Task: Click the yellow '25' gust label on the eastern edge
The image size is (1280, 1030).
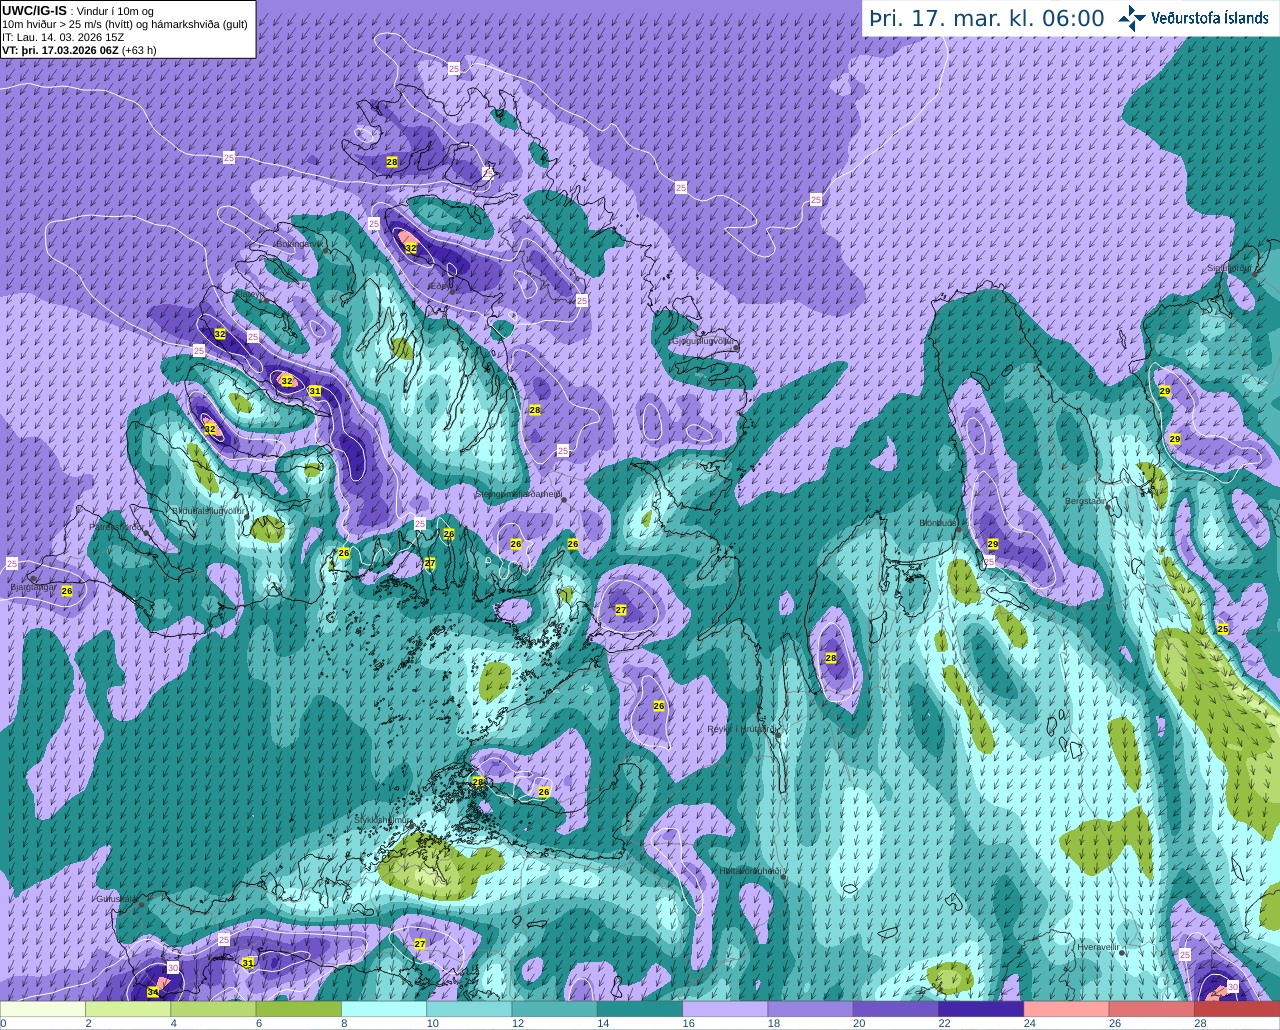Action: point(1223,629)
